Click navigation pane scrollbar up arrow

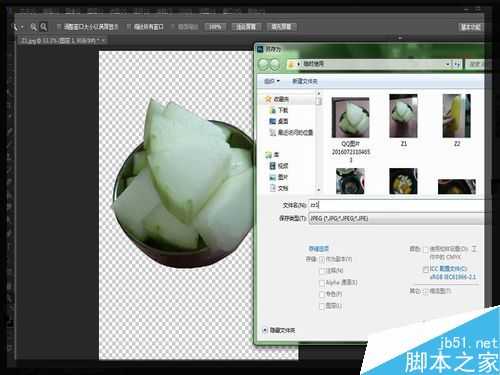point(319,93)
